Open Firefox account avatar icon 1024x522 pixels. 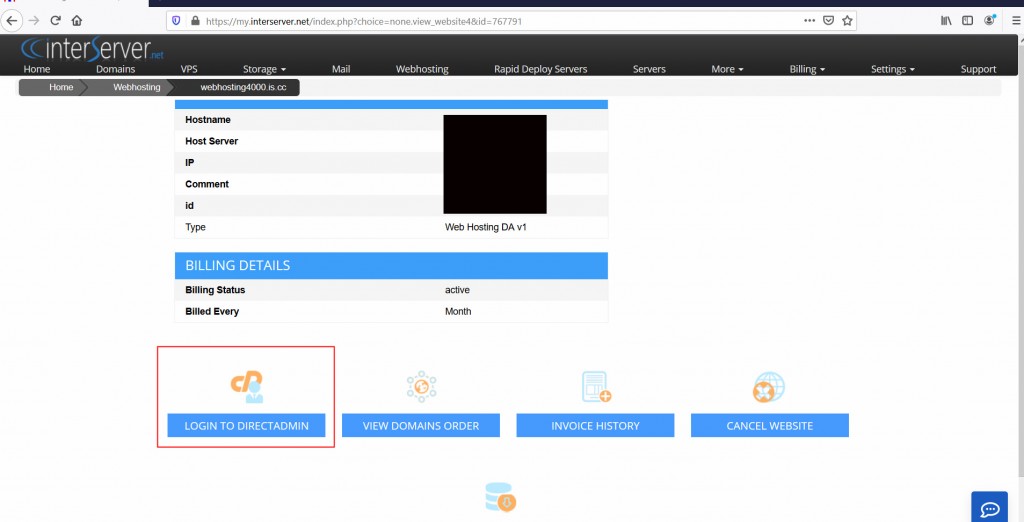pyautogui.click(x=989, y=20)
